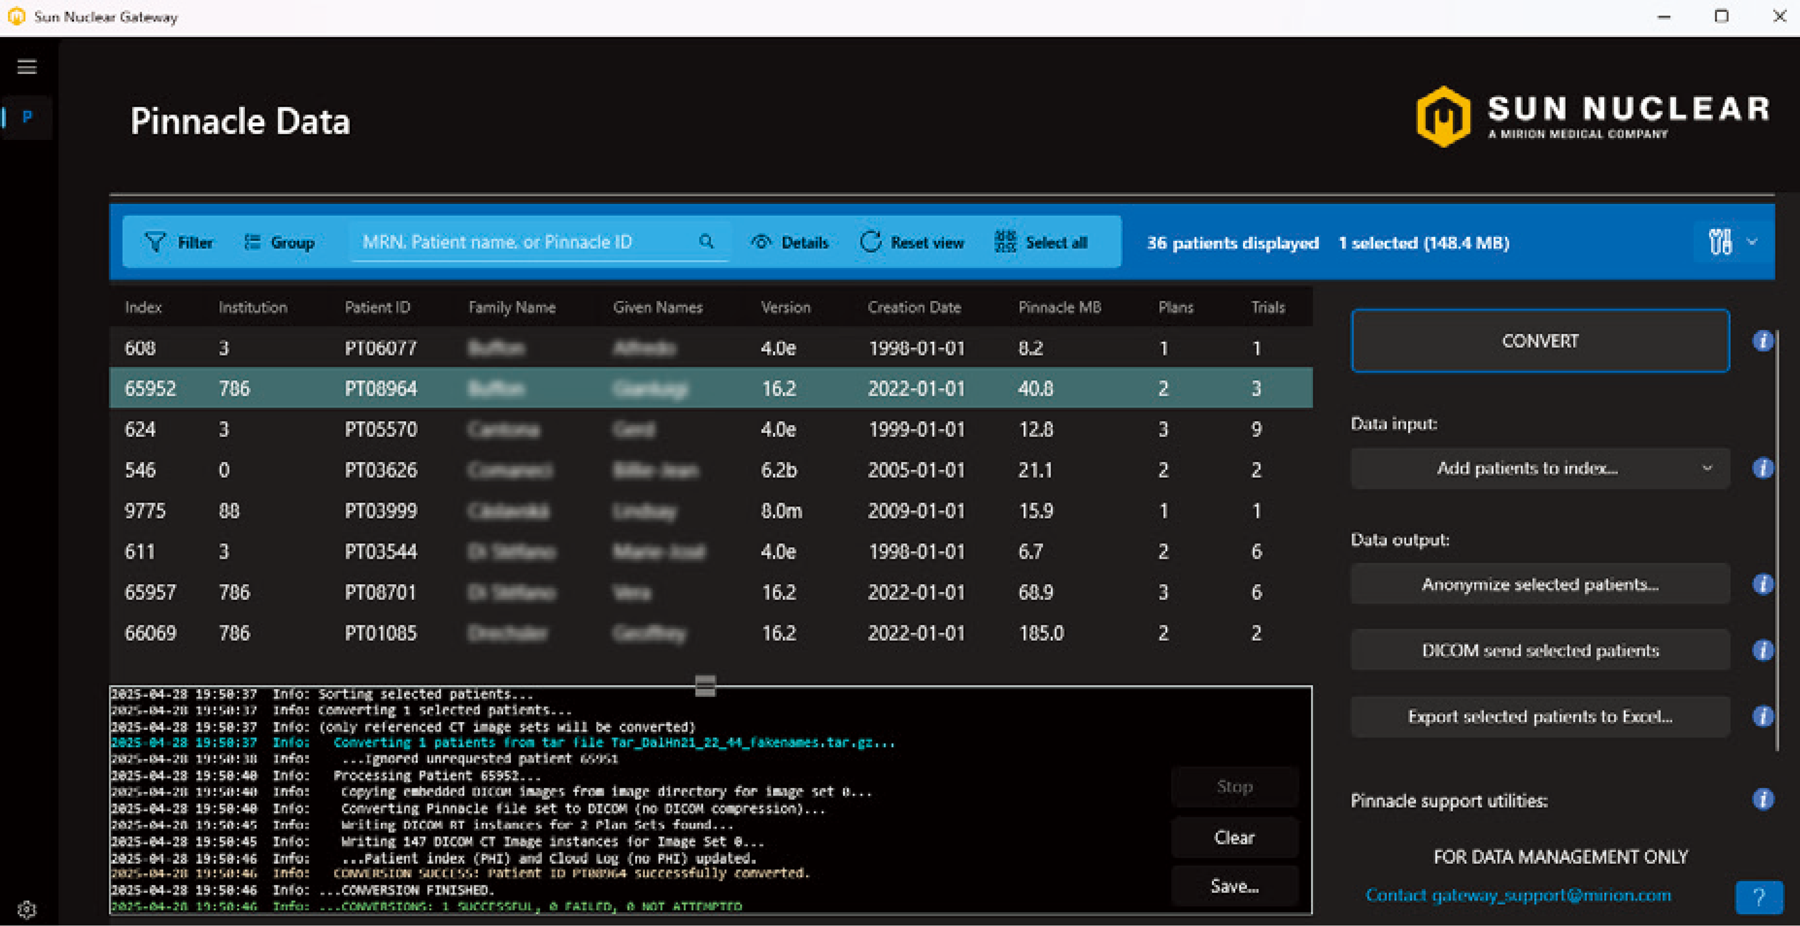Viewport: 1800px width, 926px height.
Task: Select patient row PT06077
Action: click(x=711, y=348)
